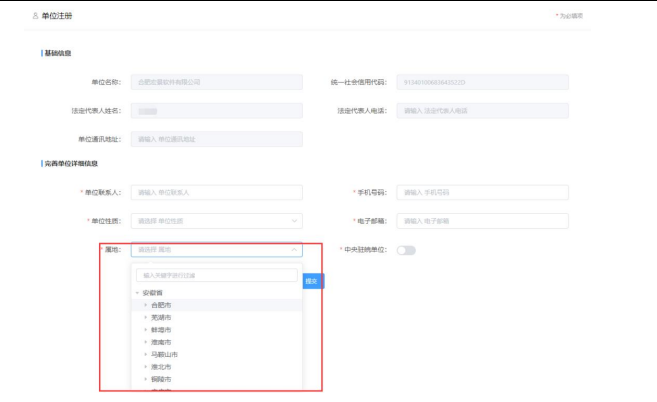
Task: Collapse the 属地 dropdown using its arrow
Action: point(294,250)
